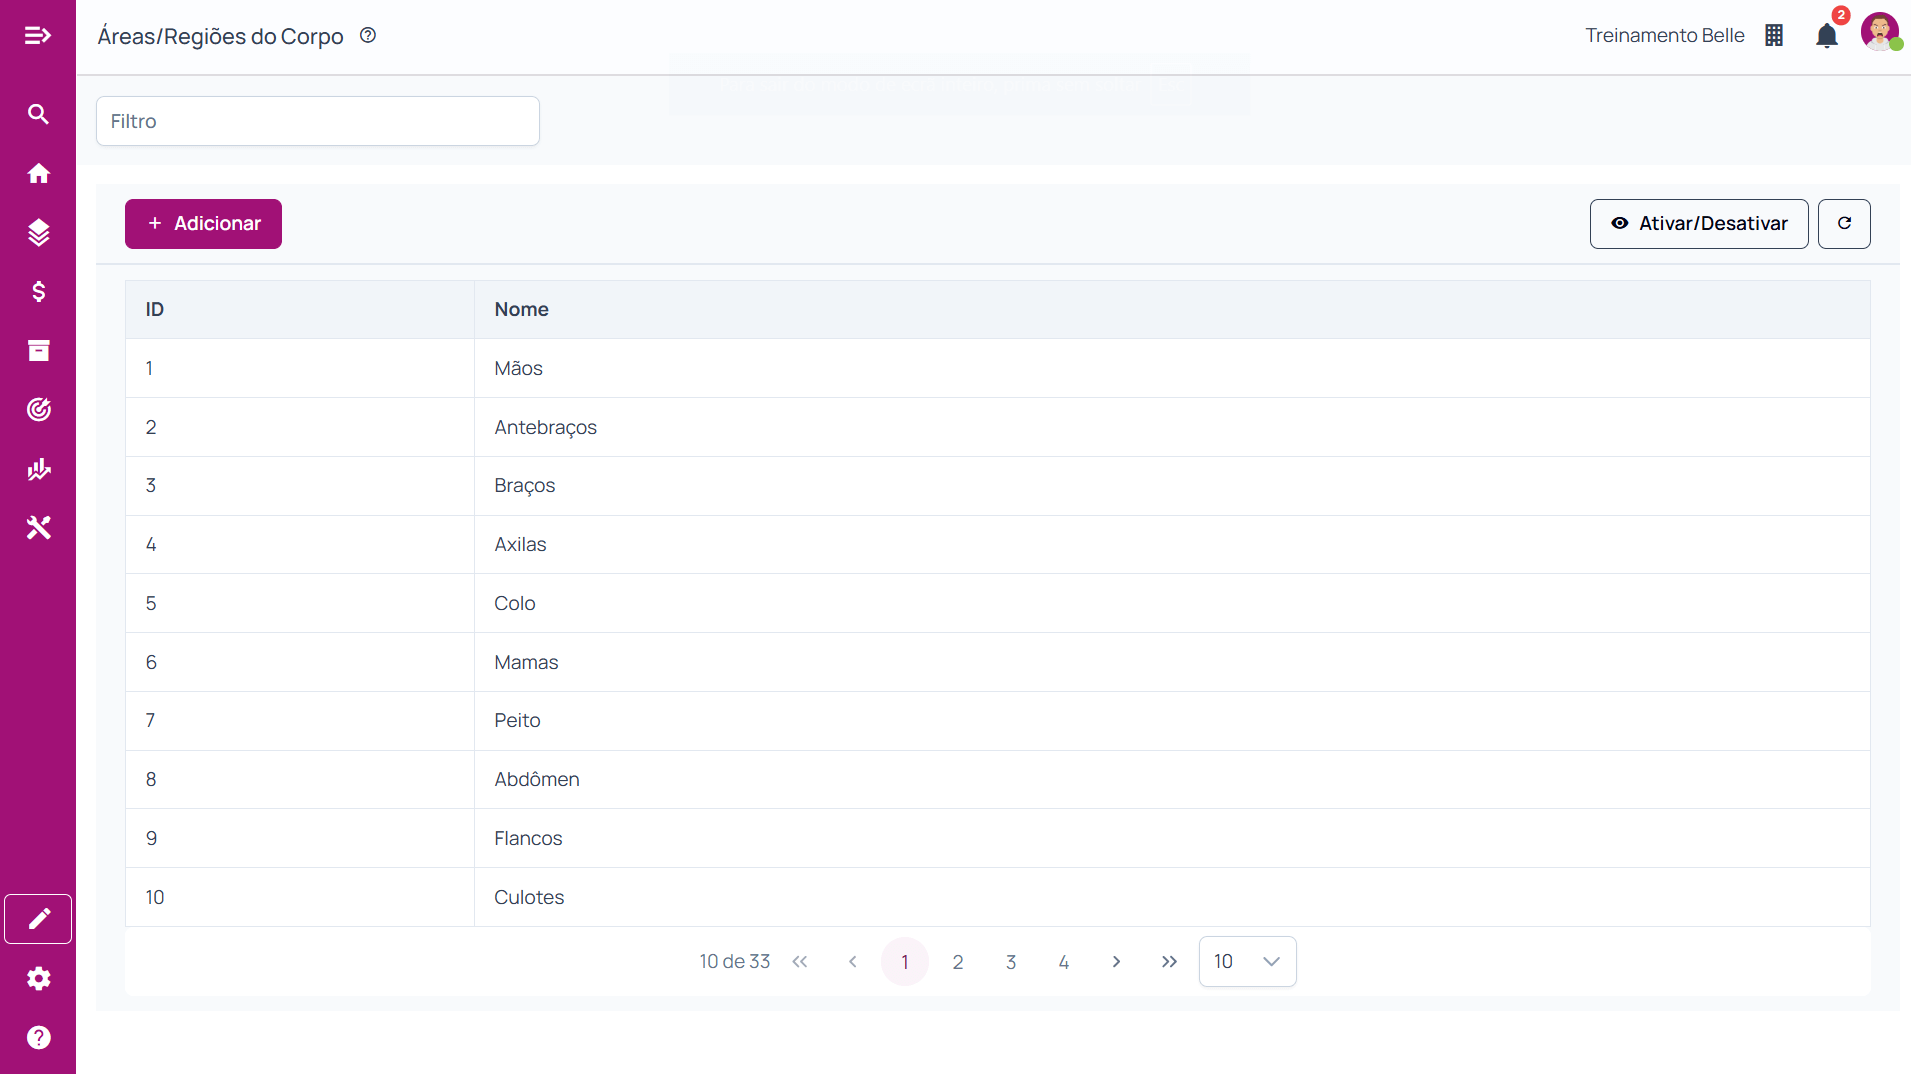Screen dimensions: 1911x1074
Task: Go to page 2 in the pagination
Action: (957, 961)
